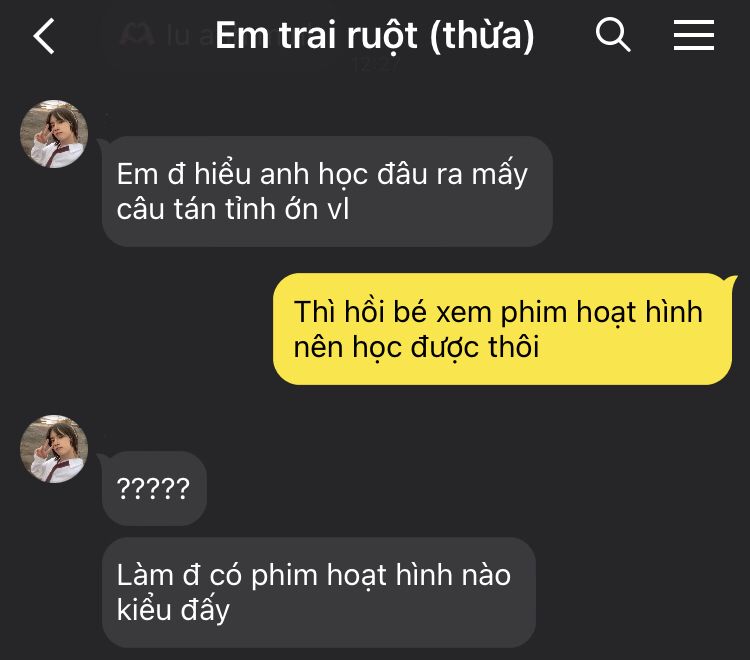Click the words kiểu đấy in last bubble
Screen dimensions: 750x660
(x=173, y=610)
